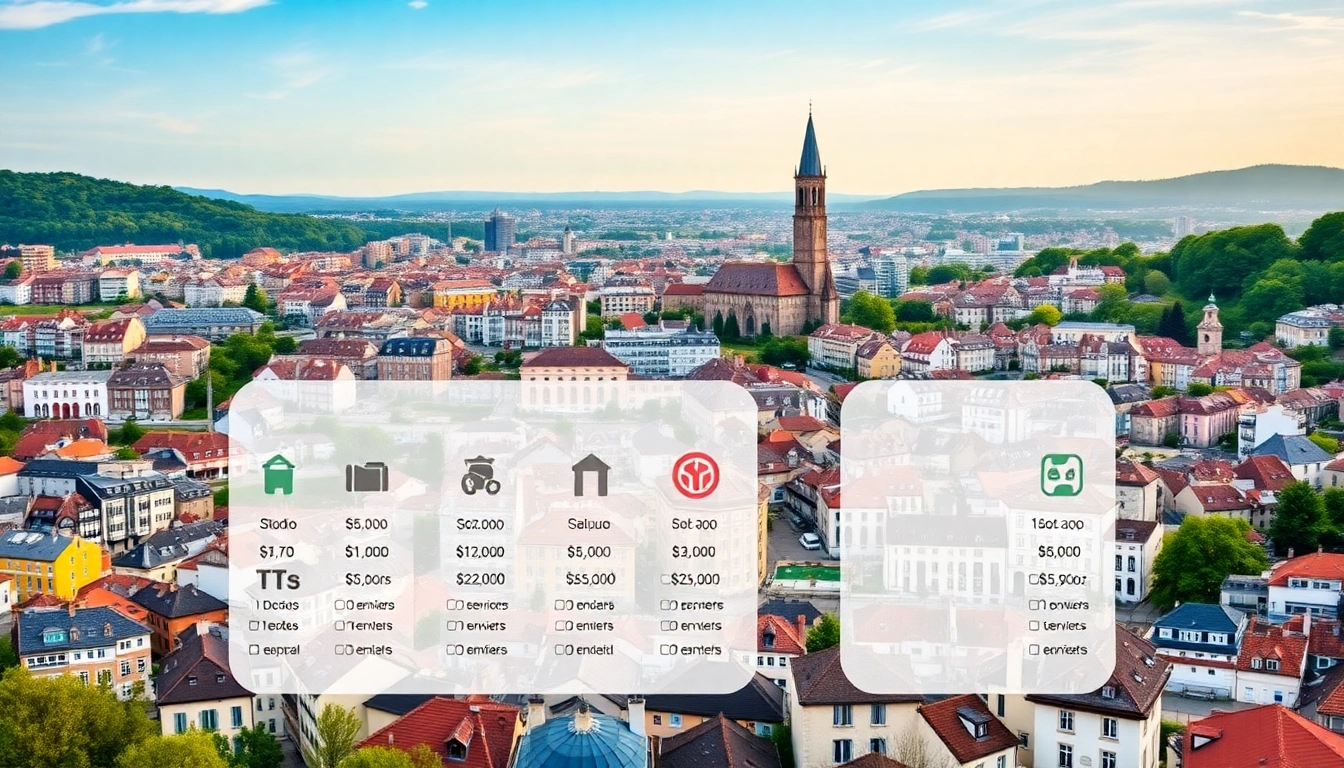1344x768 pixels.
Task: Check the 'eapral' checkbox in first column
Action: (x=254, y=650)
